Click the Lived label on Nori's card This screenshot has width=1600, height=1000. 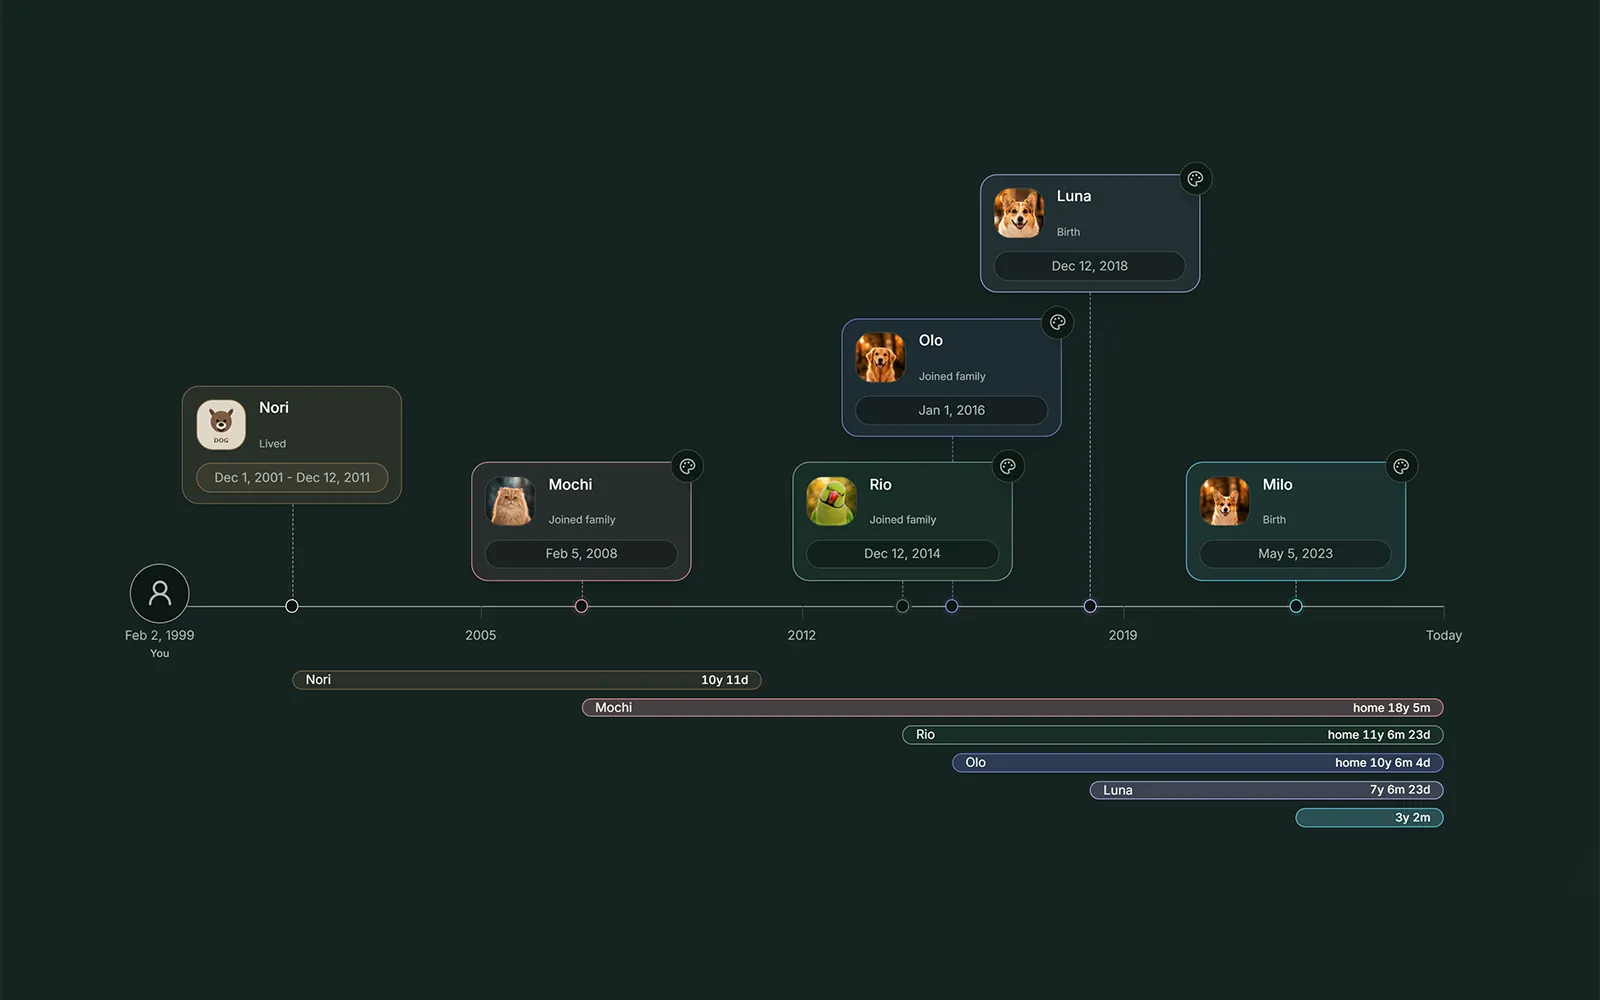[x=272, y=444]
